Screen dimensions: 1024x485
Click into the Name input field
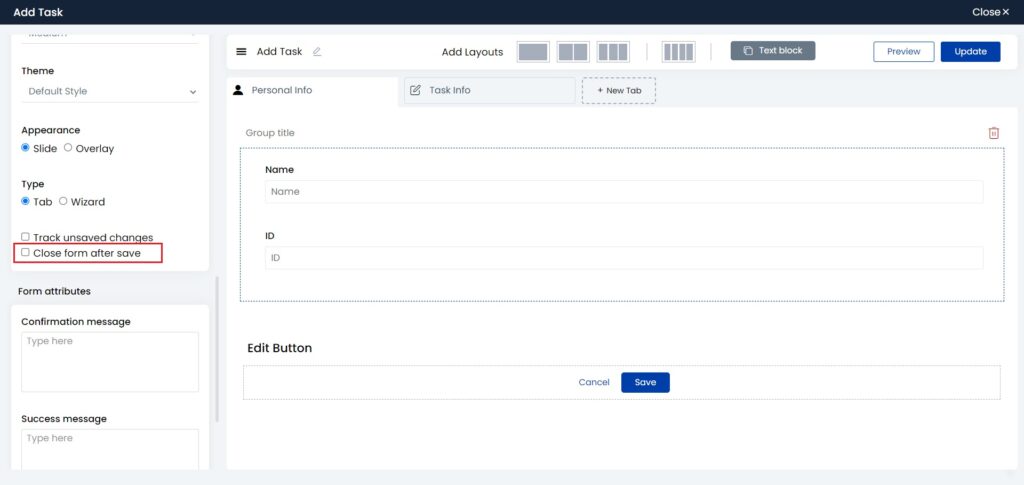point(623,192)
